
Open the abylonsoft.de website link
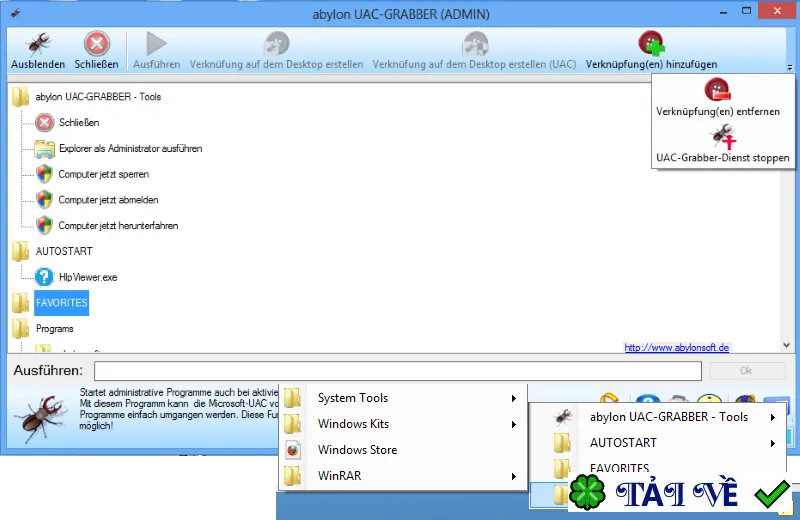coord(677,348)
